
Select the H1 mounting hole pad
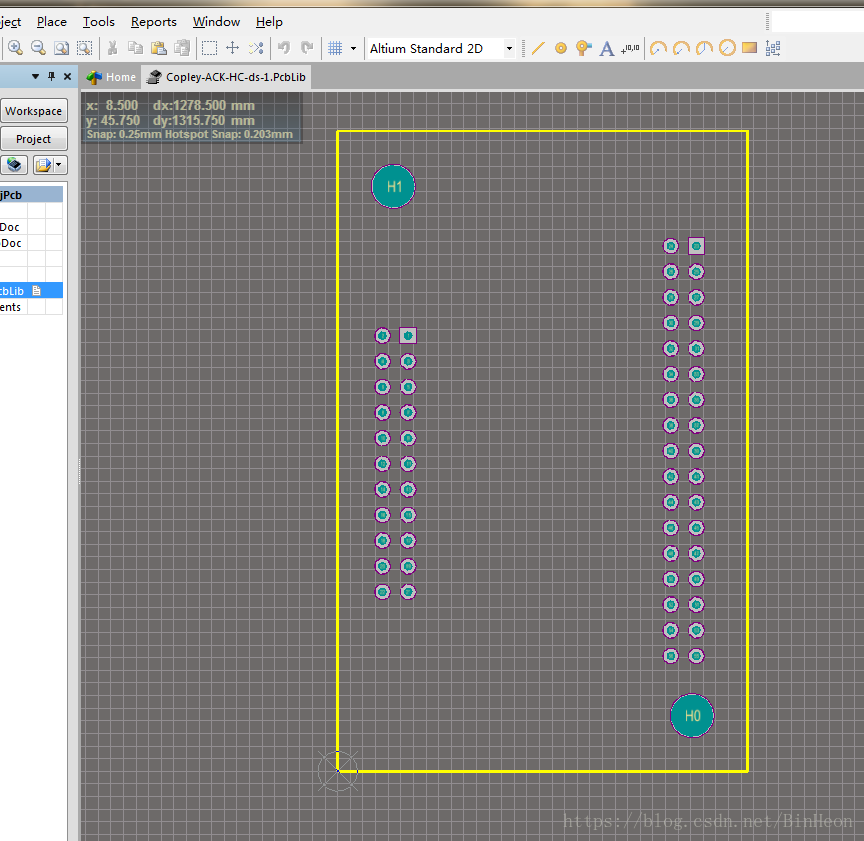(x=393, y=187)
